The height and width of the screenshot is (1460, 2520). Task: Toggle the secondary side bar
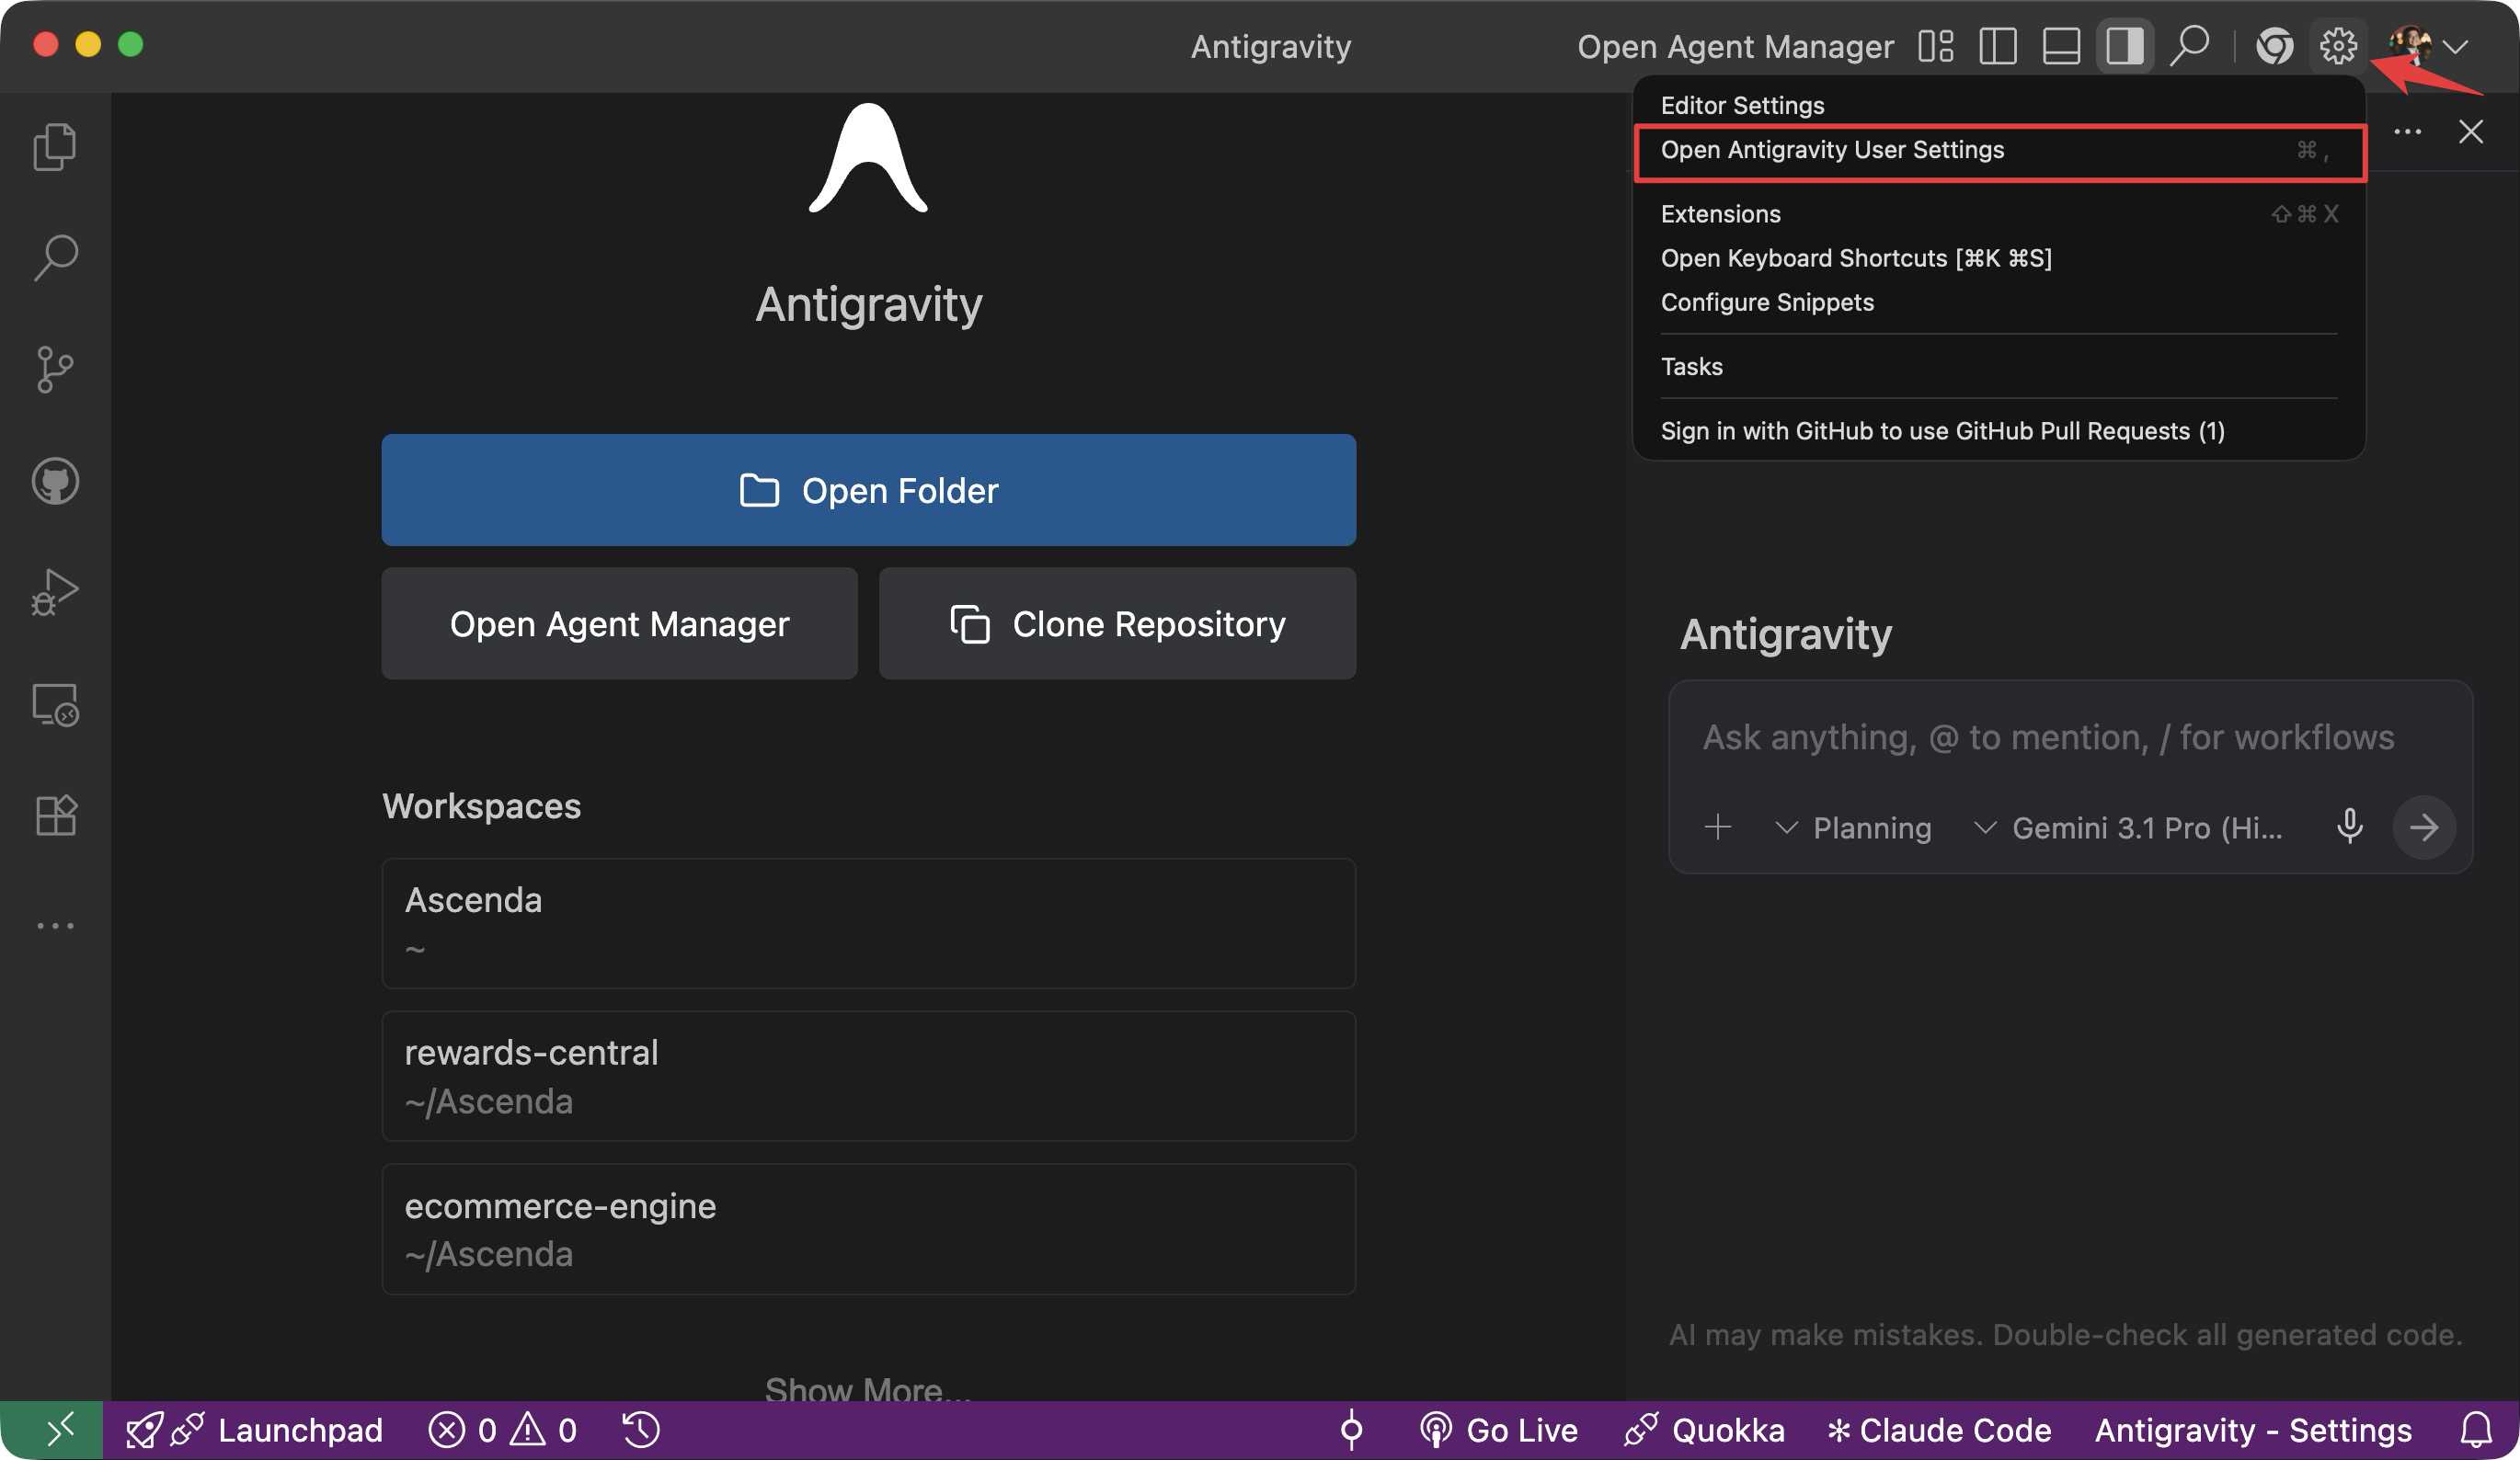[x=2124, y=46]
